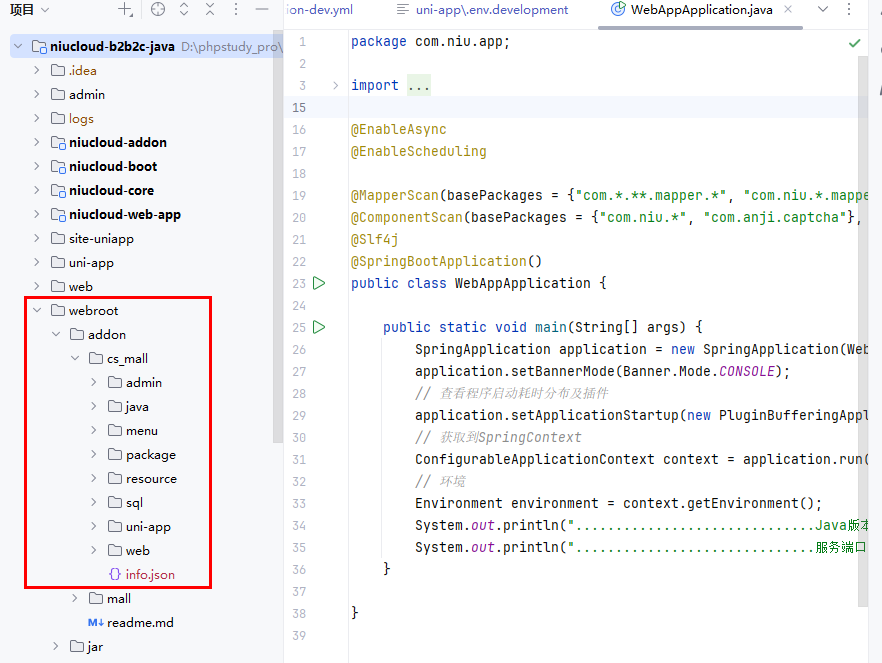Expand the niucloud-core module folder

point(37,190)
